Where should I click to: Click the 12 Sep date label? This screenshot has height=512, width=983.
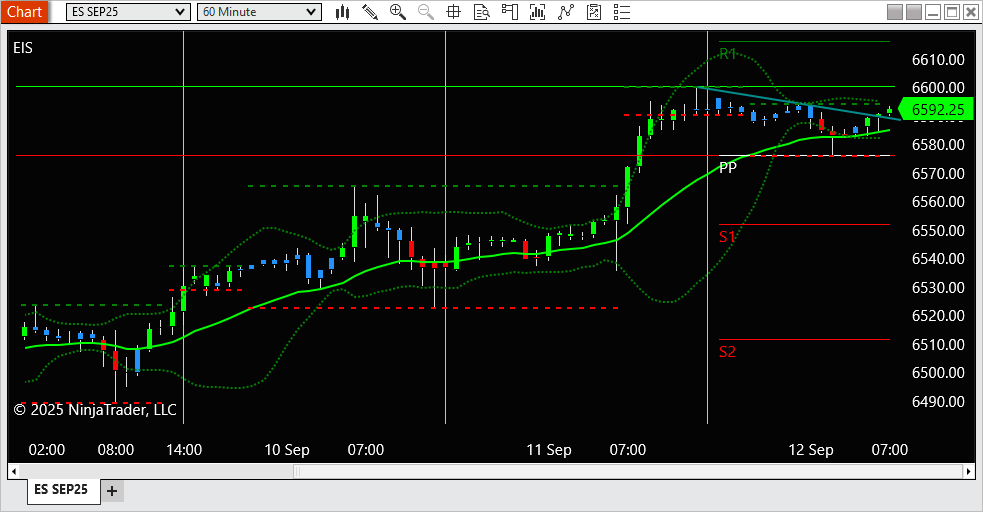click(x=811, y=450)
